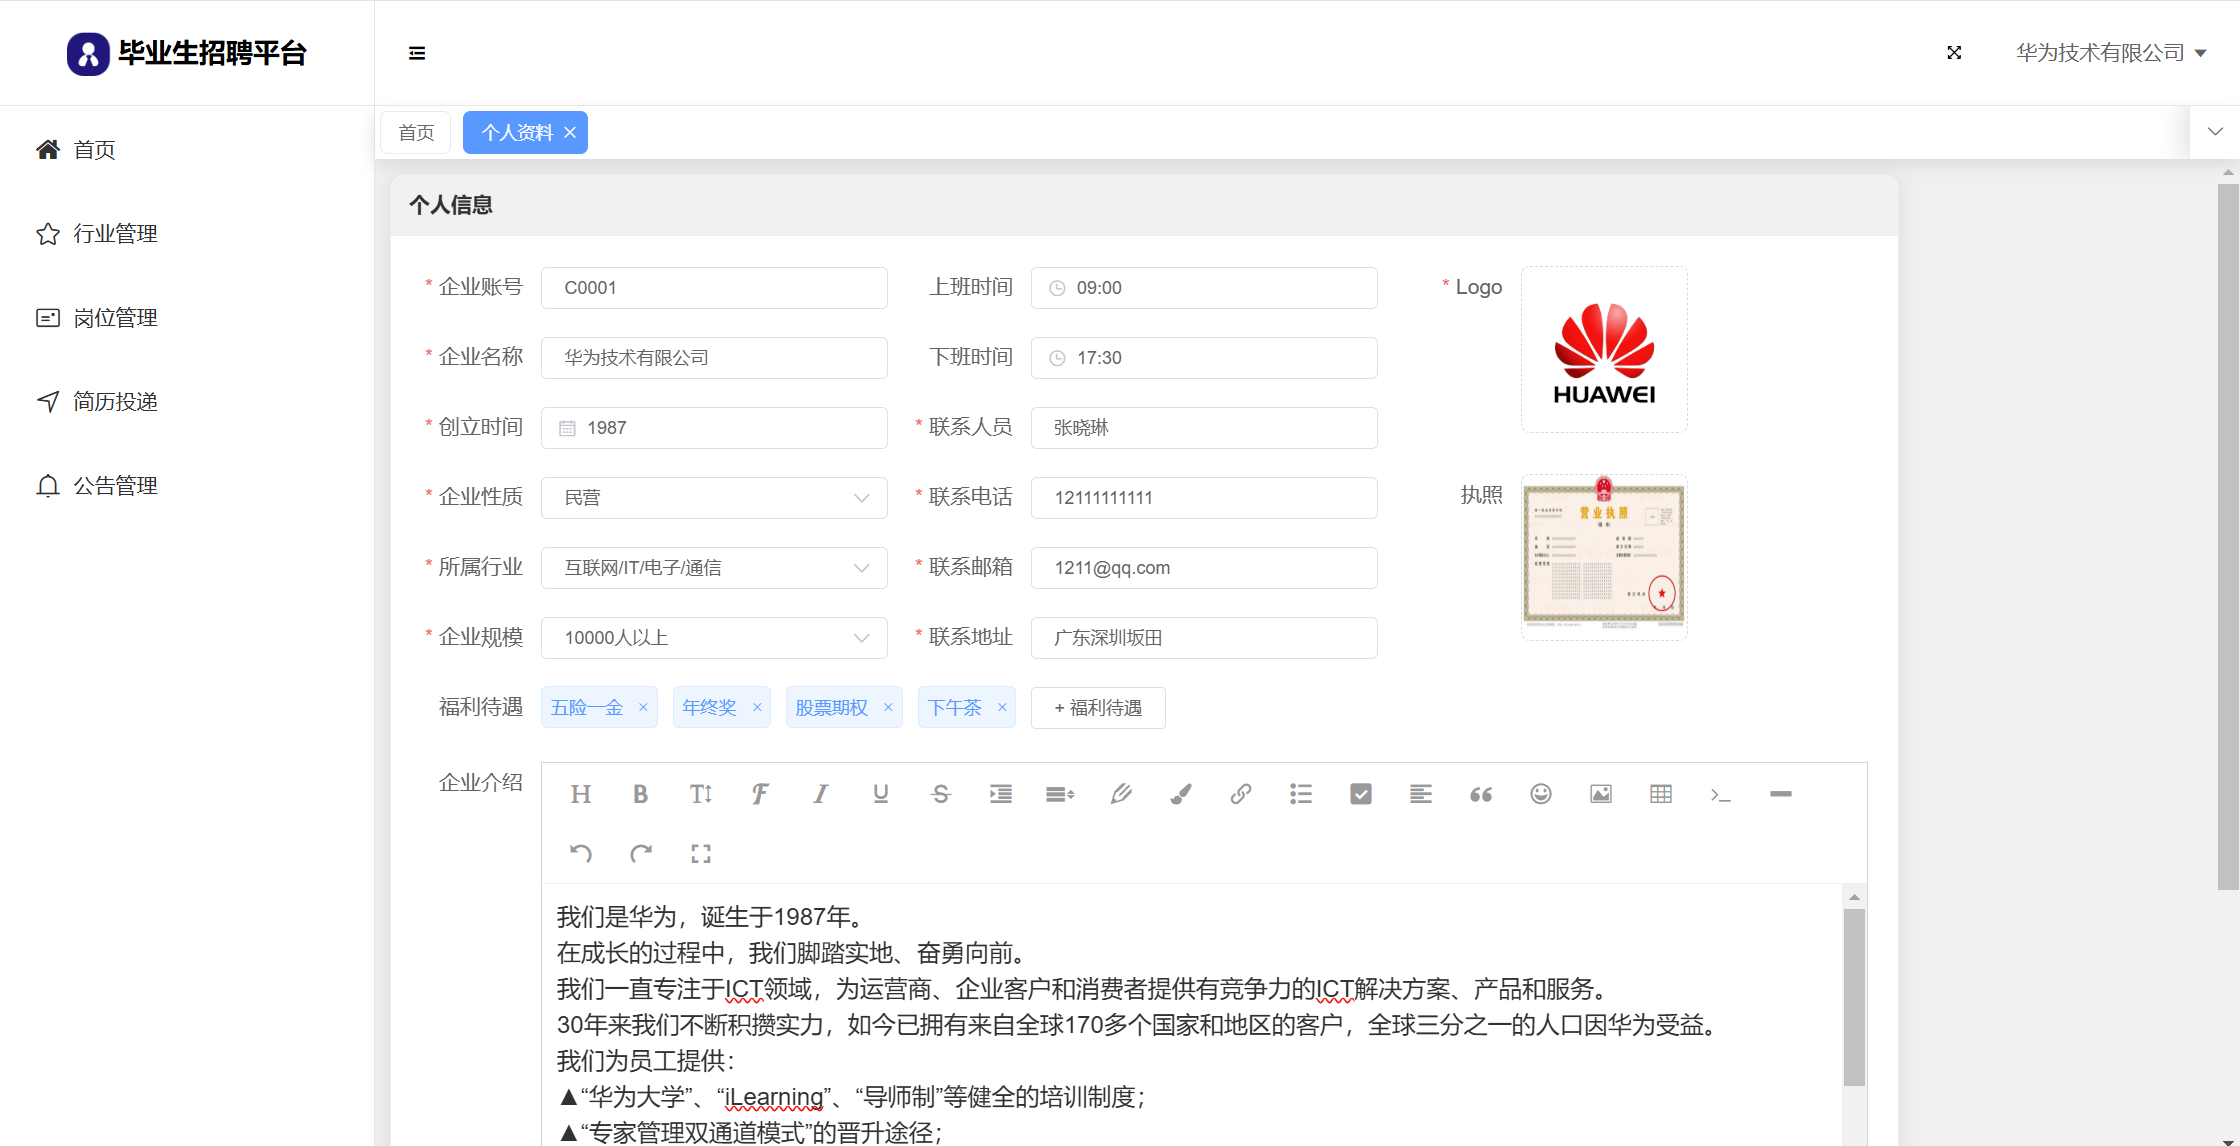Viewport: 2240px width, 1146px height.
Task: Click the + 福利待遇 button
Action: click(x=1097, y=708)
